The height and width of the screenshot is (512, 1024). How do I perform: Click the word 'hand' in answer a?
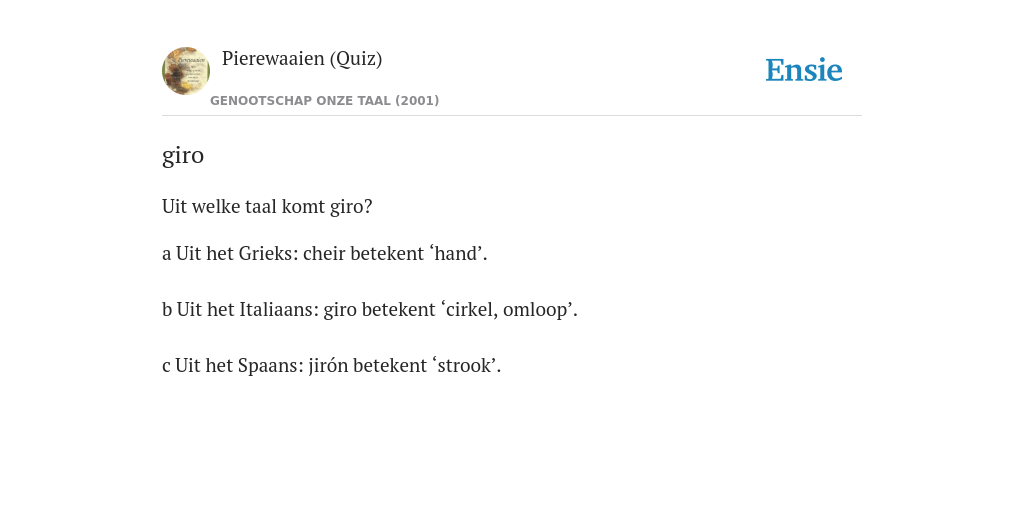coord(457,253)
